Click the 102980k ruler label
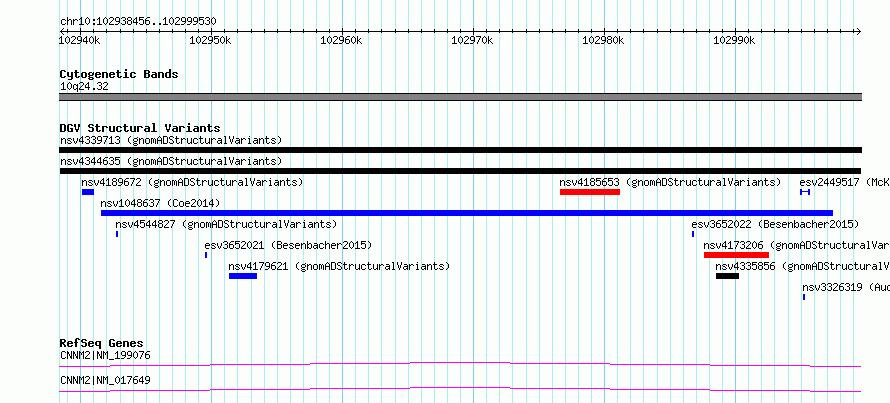Viewport: 890px width, 403px height. click(x=603, y=40)
